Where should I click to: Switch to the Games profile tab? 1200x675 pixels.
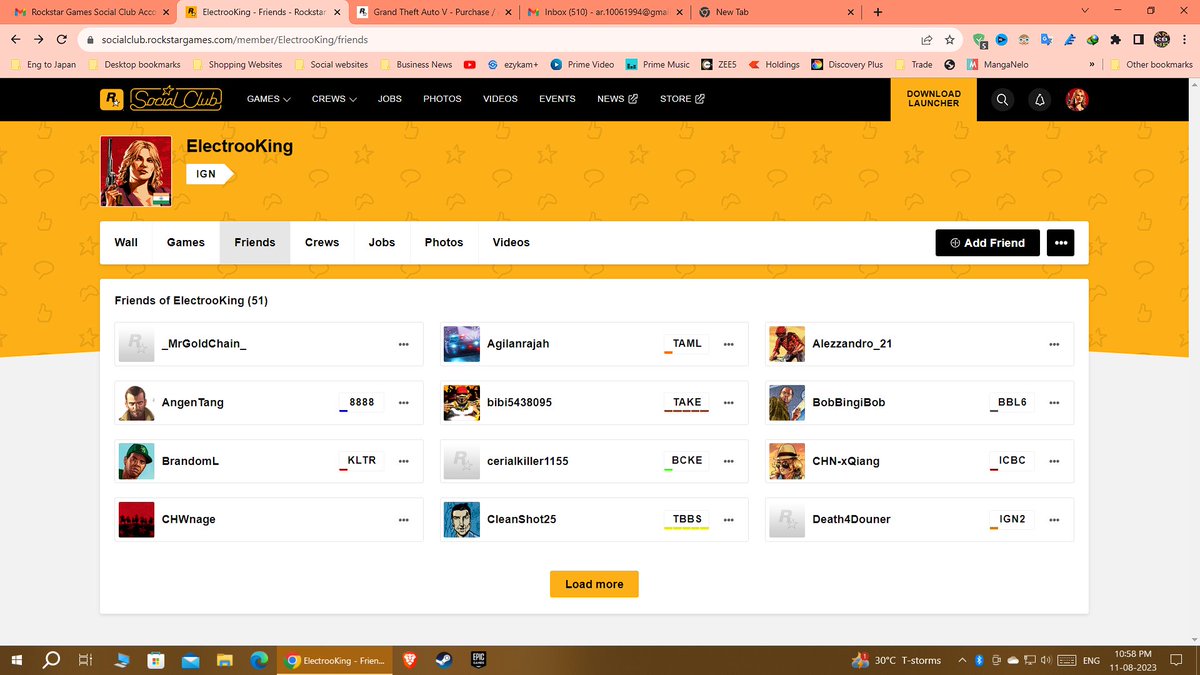point(186,243)
